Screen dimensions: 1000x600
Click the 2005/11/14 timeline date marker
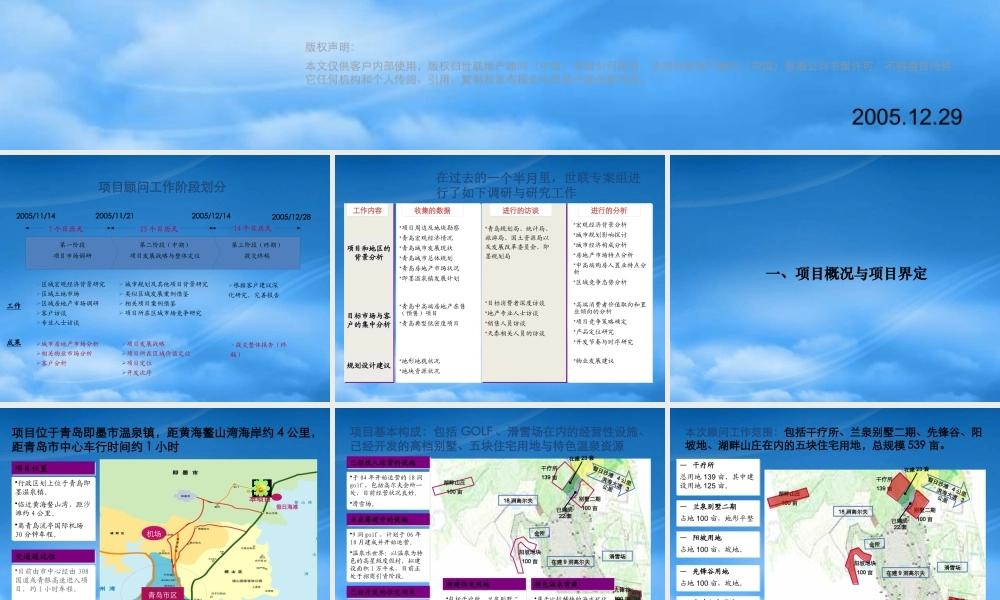coord(36,217)
